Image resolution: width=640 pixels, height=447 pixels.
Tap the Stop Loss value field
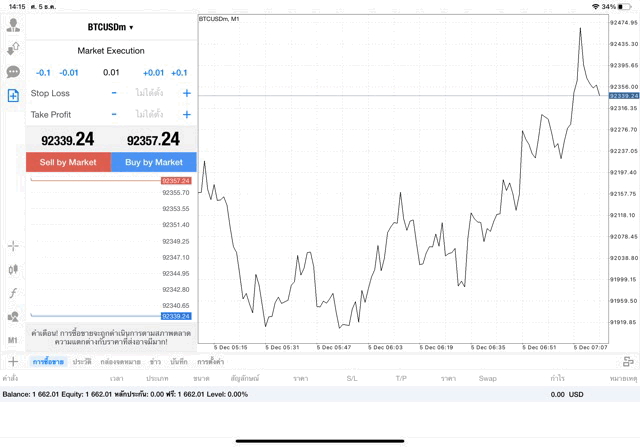point(149,93)
